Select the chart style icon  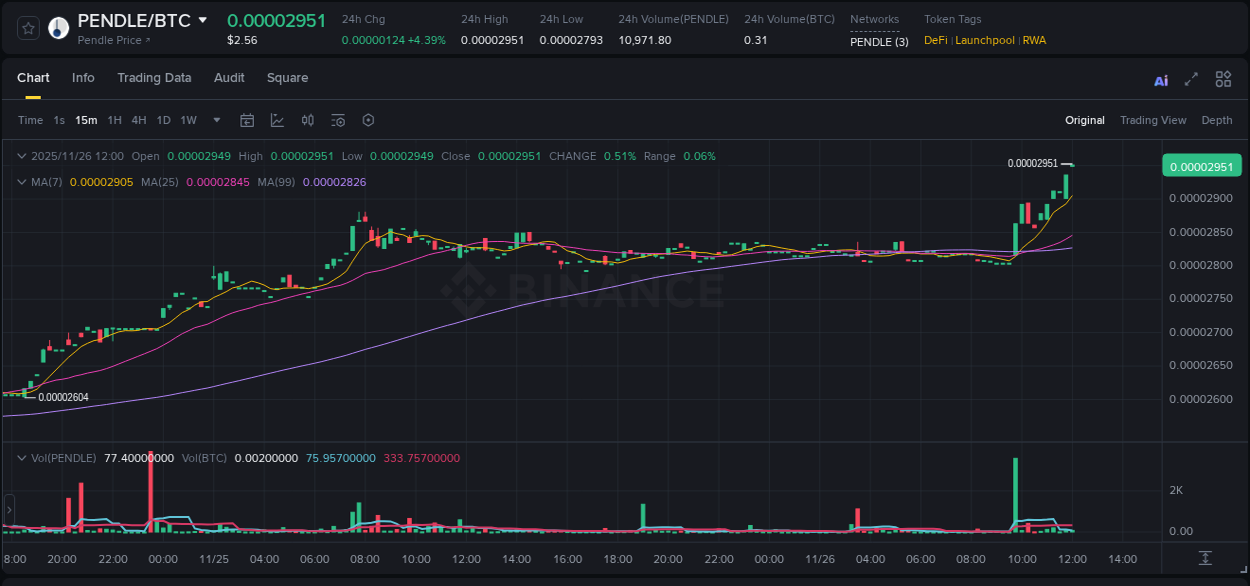277,120
